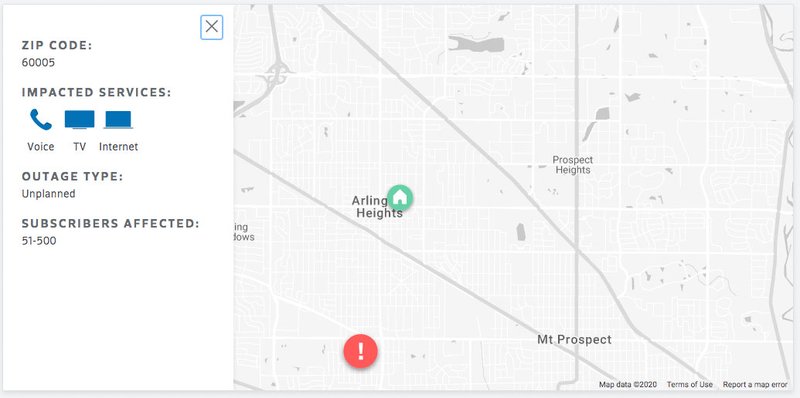This screenshot has width=800, height=398.
Task: Open the Terms of Use link
Action: (690, 385)
